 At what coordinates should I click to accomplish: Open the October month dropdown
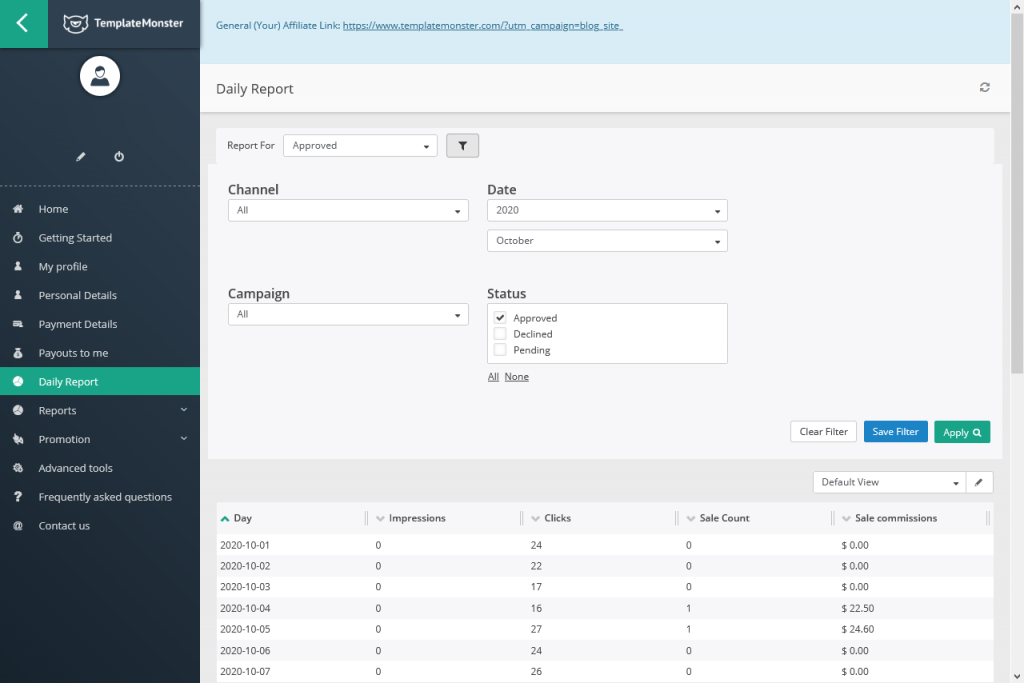point(606,241)
